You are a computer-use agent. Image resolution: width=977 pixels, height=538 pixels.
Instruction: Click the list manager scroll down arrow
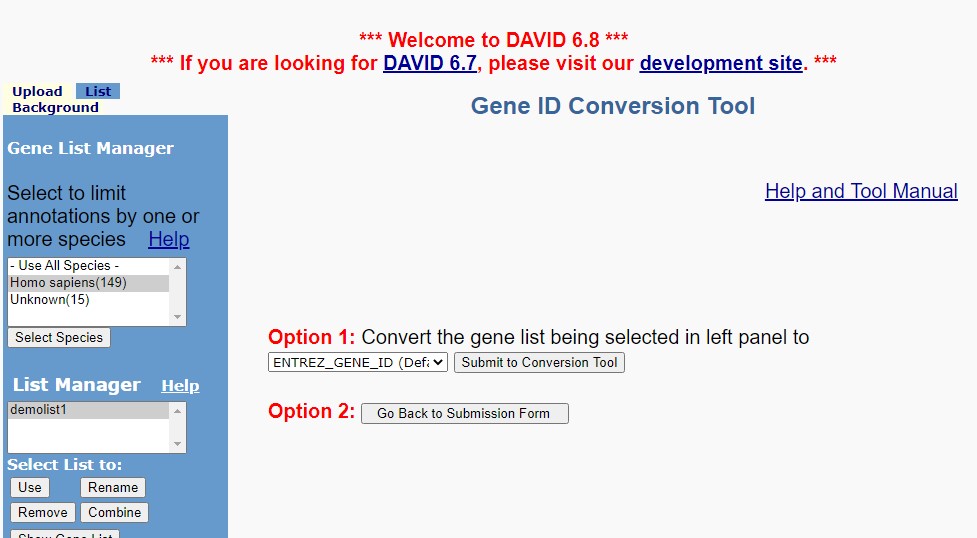(x=178, y=444)
